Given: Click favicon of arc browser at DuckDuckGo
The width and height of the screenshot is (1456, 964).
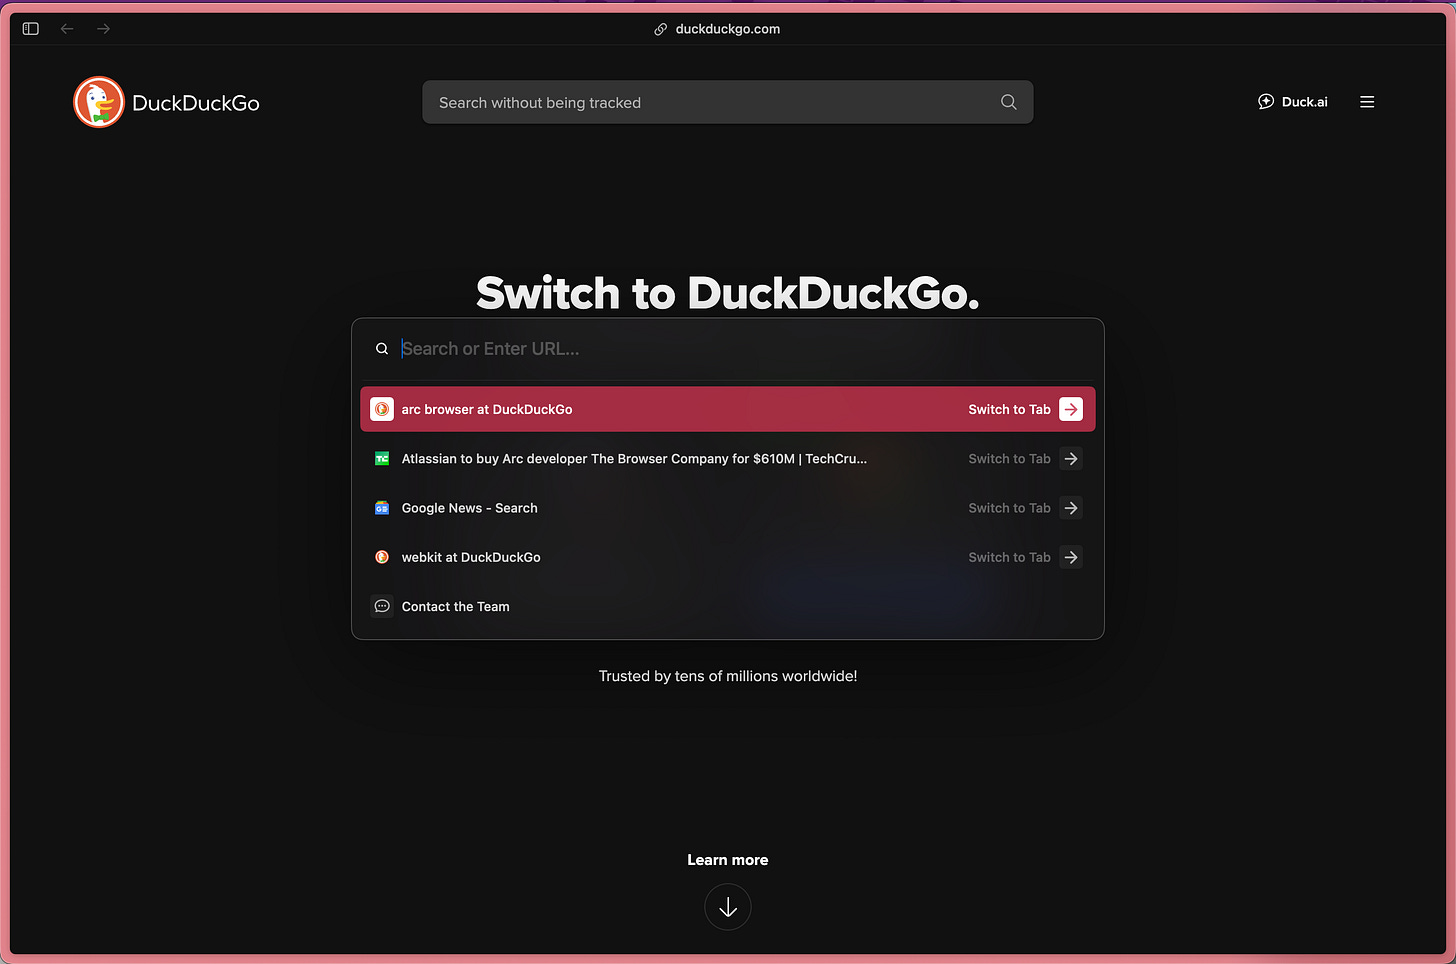Looking at the screenshot, I should click(382, 409).
